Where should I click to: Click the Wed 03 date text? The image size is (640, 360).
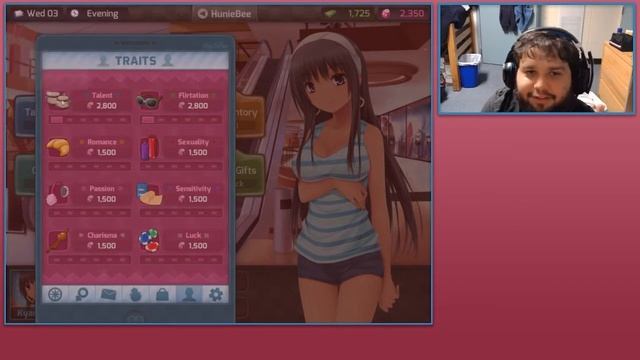tap(42, 13)
